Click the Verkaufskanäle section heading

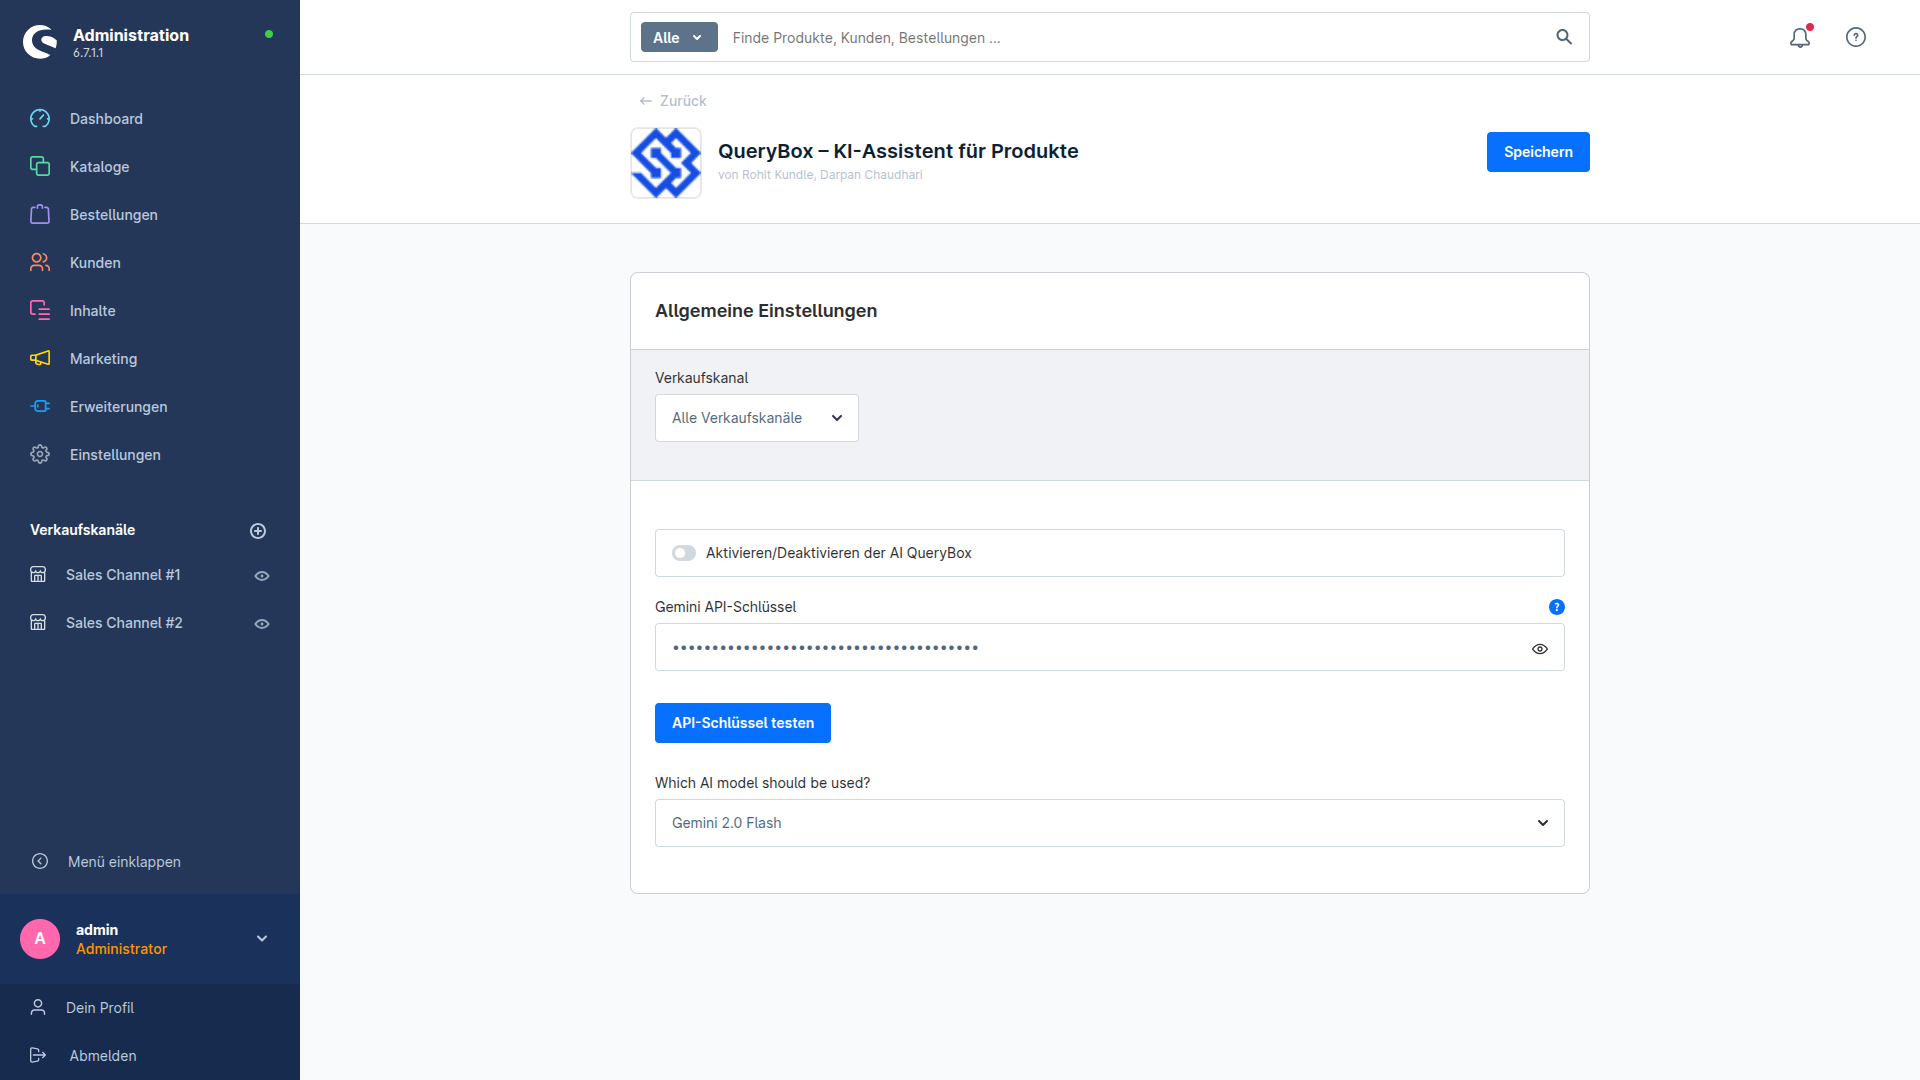point(82,530)
